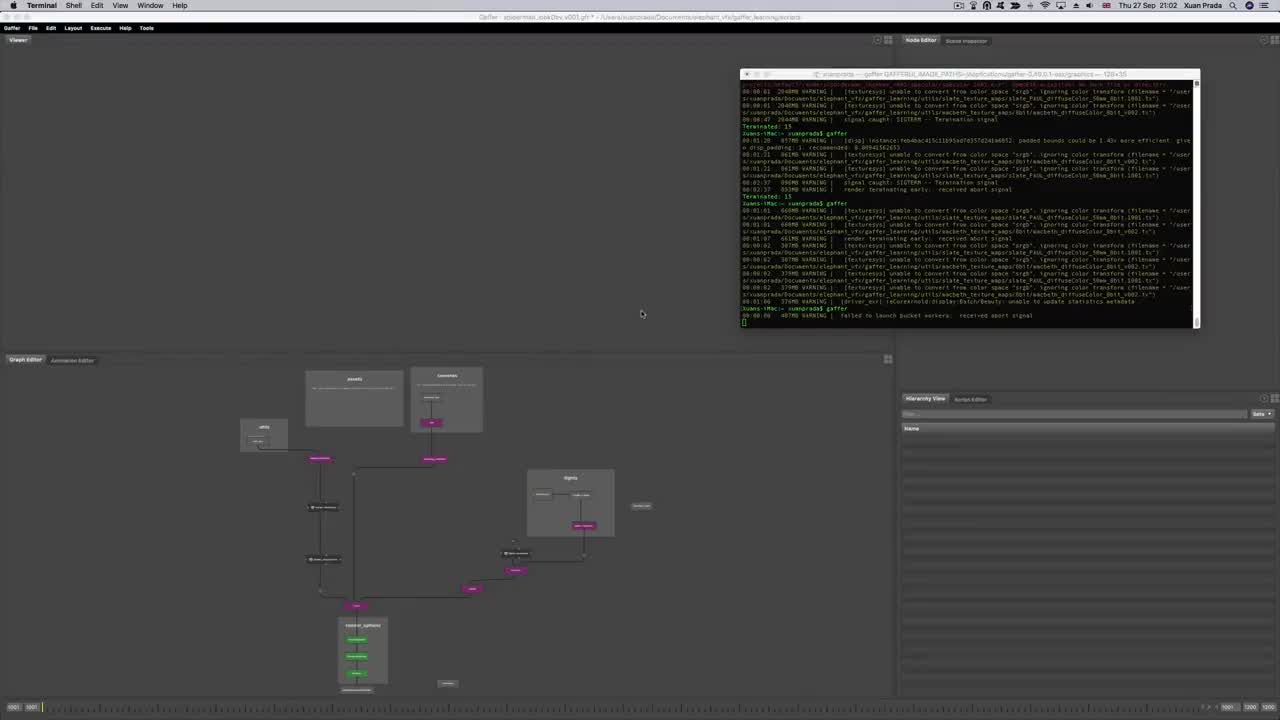Select the magenta node below cameras backdrop
Image resolution: width=1280 pixels, height=720 pixels.
coord(435,459)
